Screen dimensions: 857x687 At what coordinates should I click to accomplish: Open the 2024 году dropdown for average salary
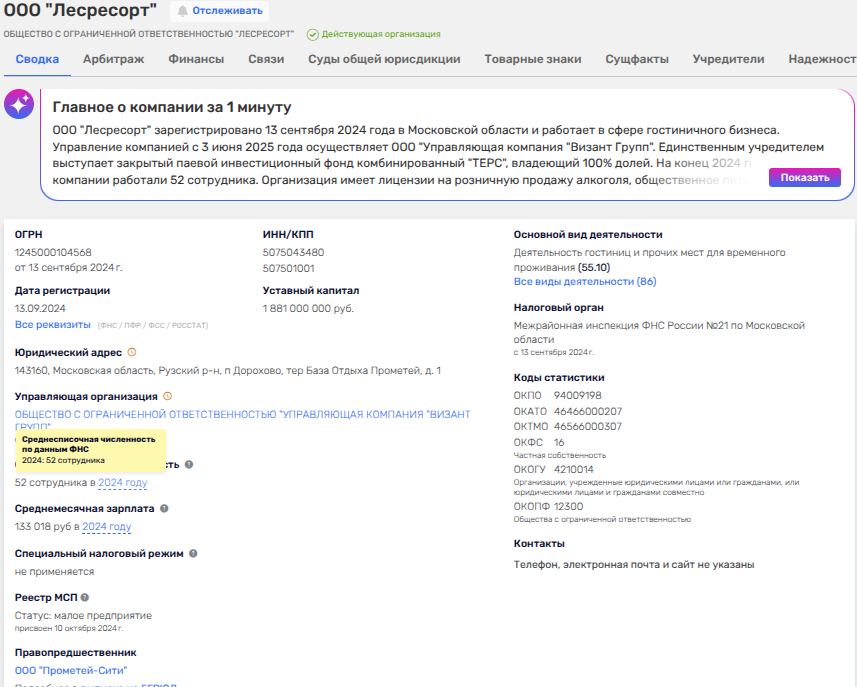tap(106, 527)
